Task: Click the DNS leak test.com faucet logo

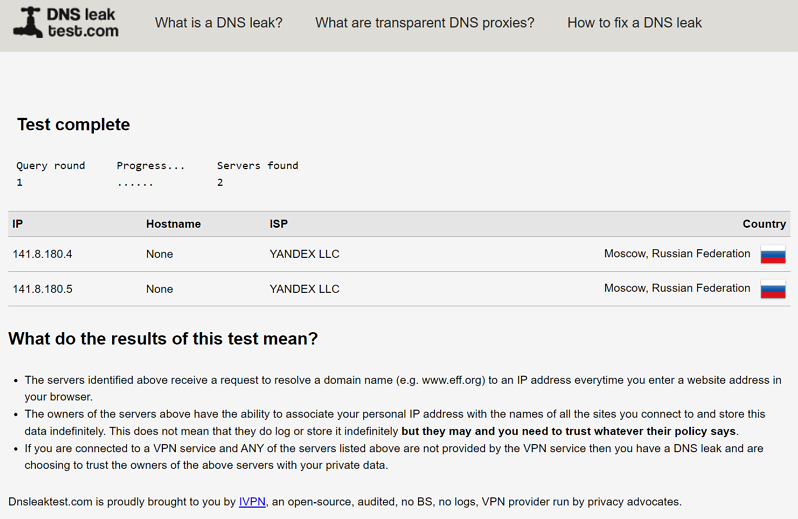Action: tap(65, 22)
